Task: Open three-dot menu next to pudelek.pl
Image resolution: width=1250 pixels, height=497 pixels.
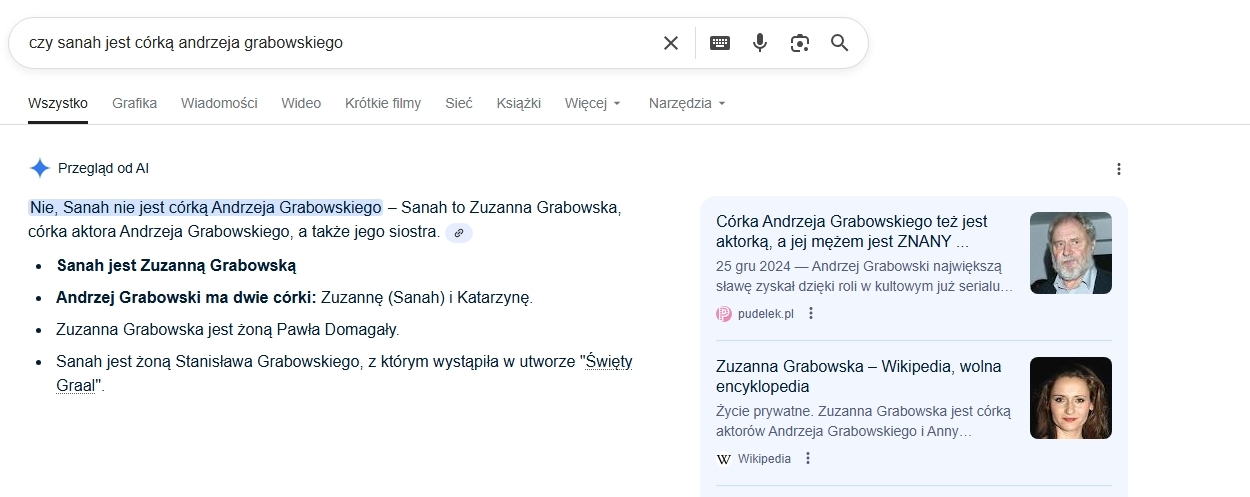Action: point(811,314)
